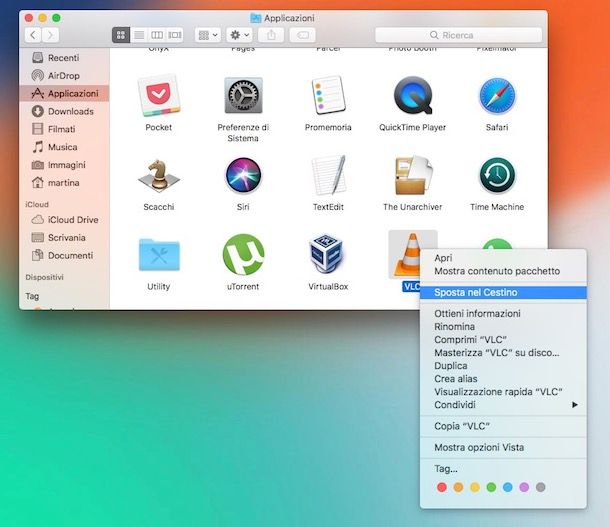Switch to list view mode
Viewport: 610px width, 527px height.
coord(139,35)
